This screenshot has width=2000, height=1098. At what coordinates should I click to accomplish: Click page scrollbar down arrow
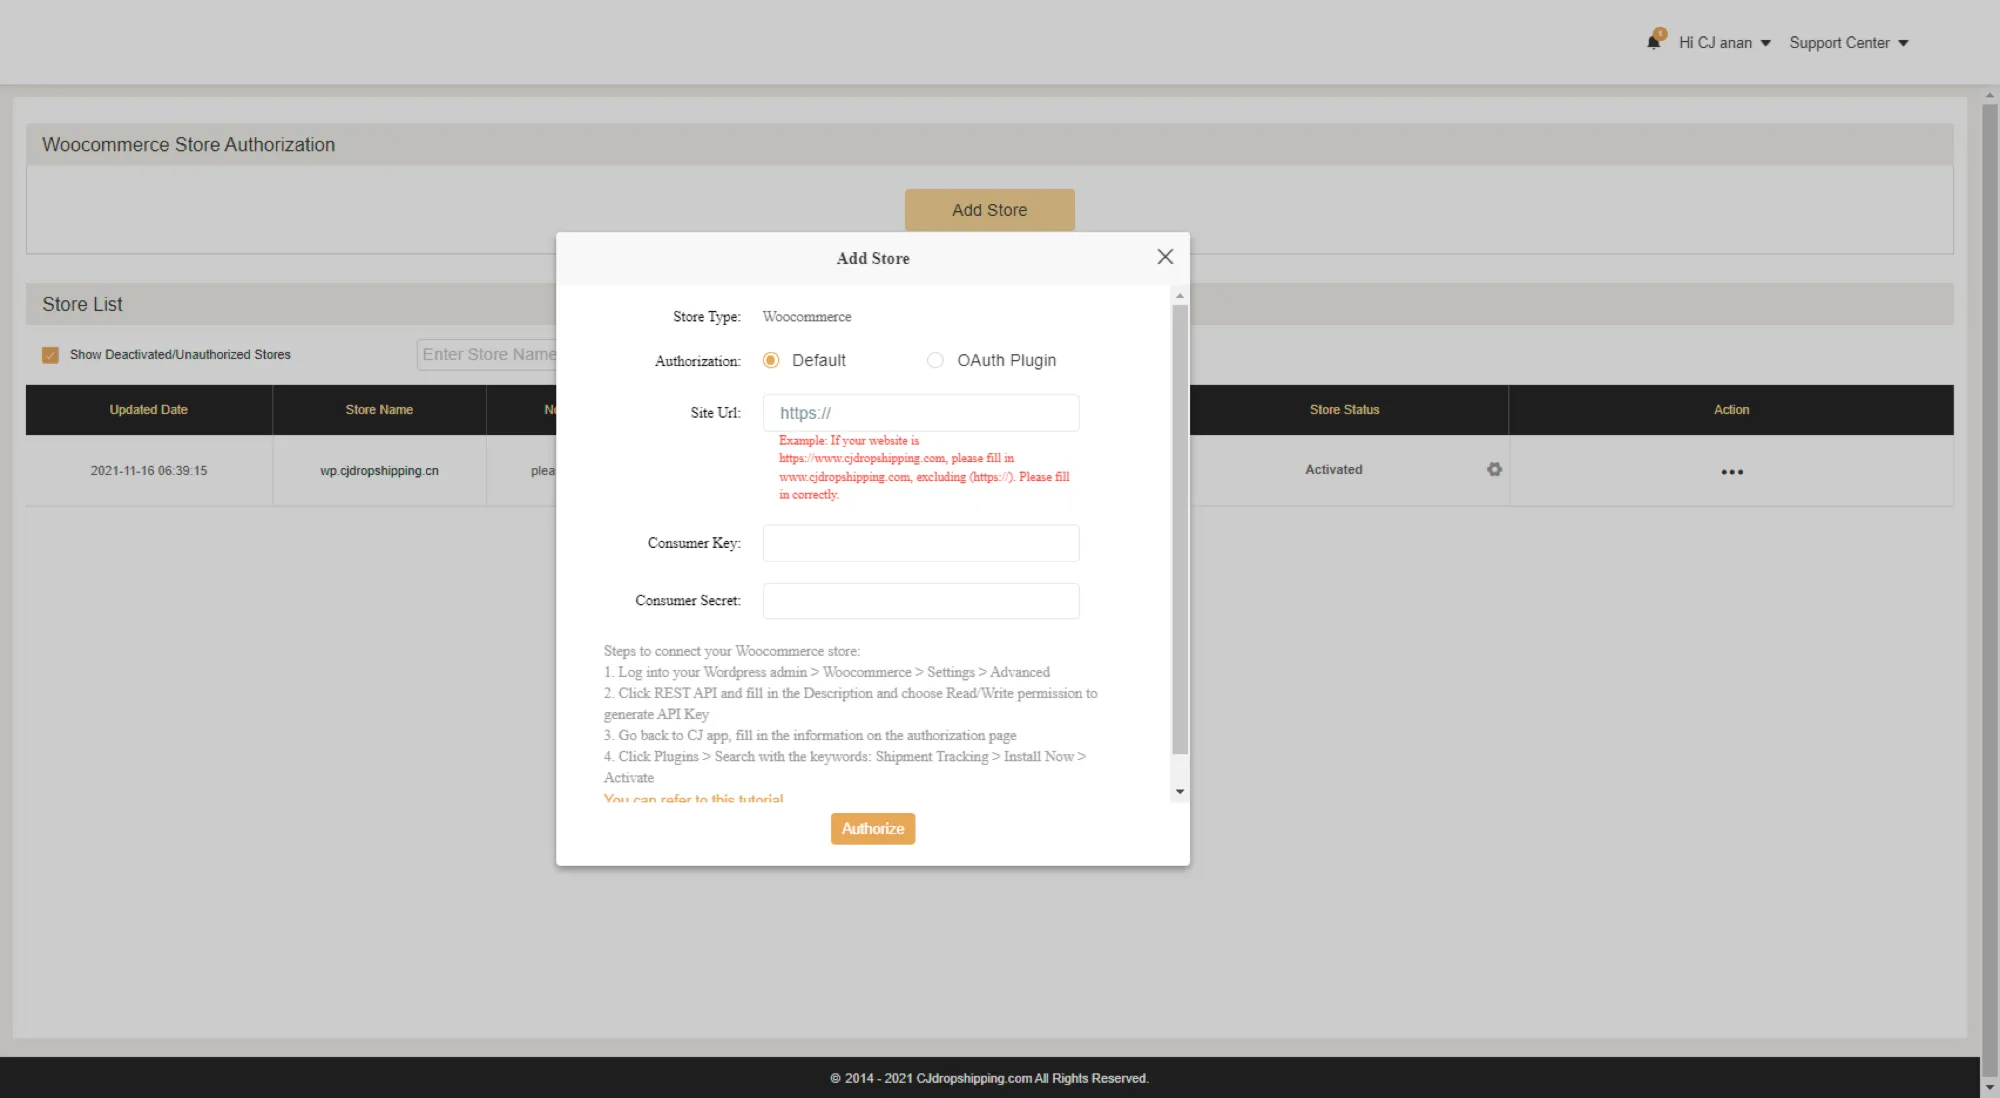click(1989, 1087)
